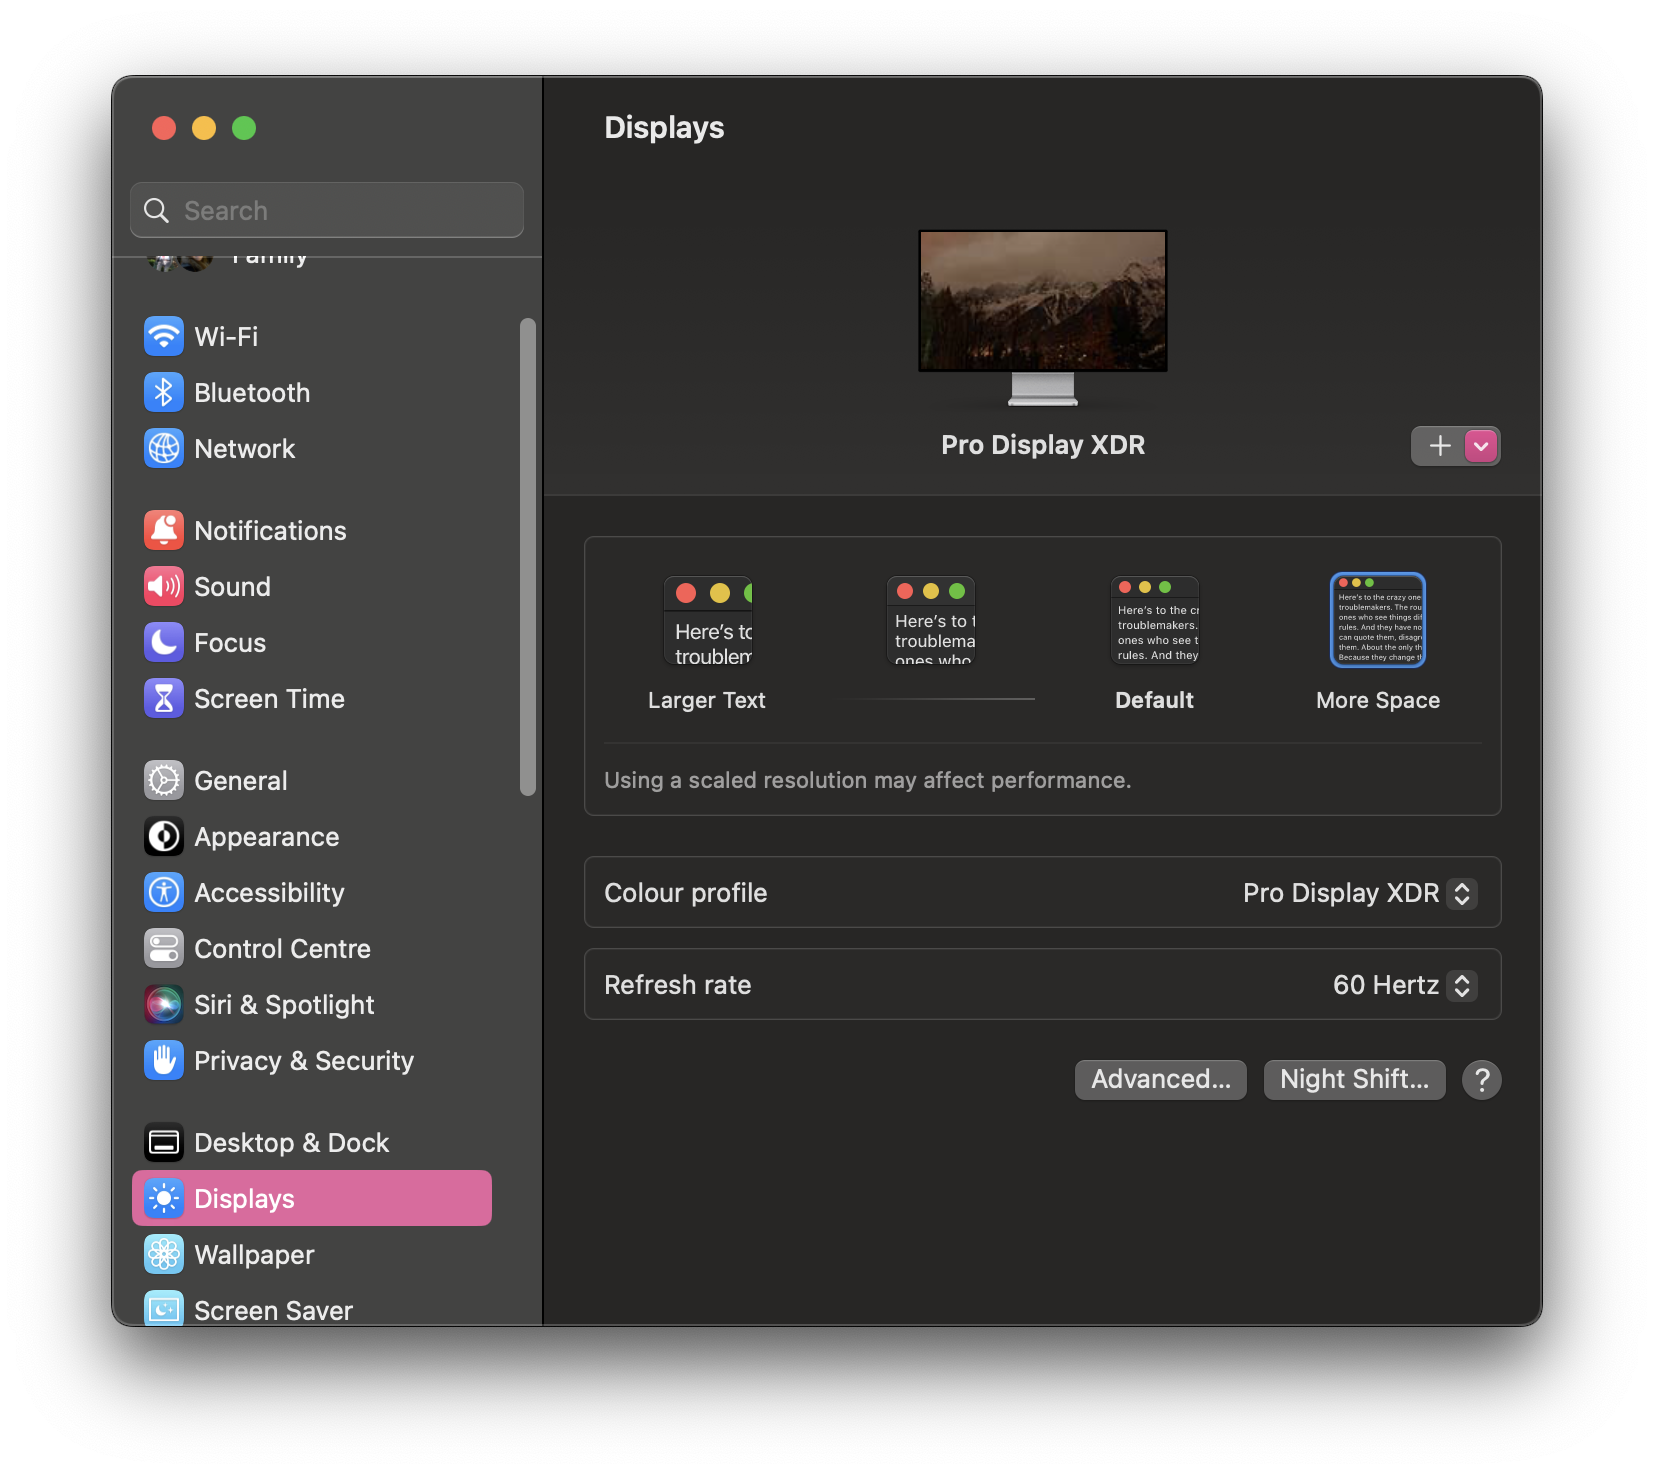Select the Sound speaker icon
Image resolution: width=1654 pixels, height=1474 pixels.
point(164,586)
